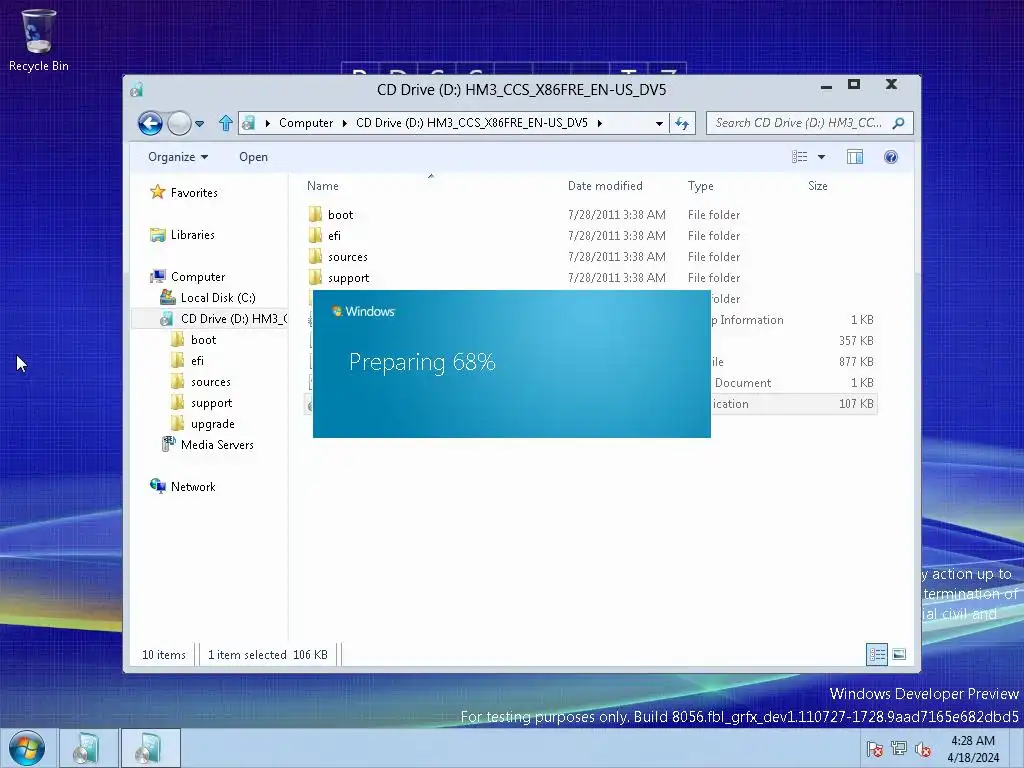Click the explorer window title bar icon
The height and width of the screenshot is (768, 1024).
point(136,89)
